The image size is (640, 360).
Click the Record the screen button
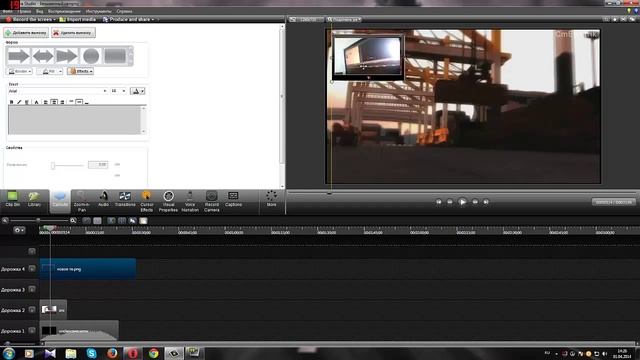[x=31, y=19]
